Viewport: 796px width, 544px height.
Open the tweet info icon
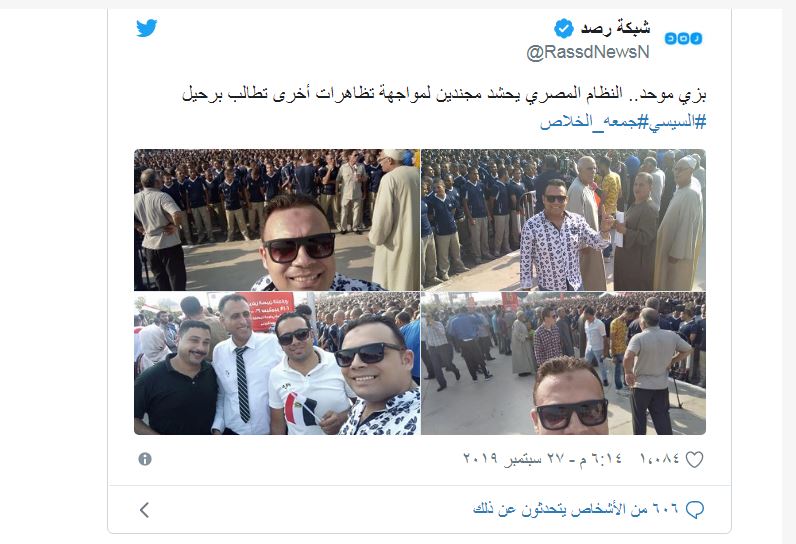(145, 459)
